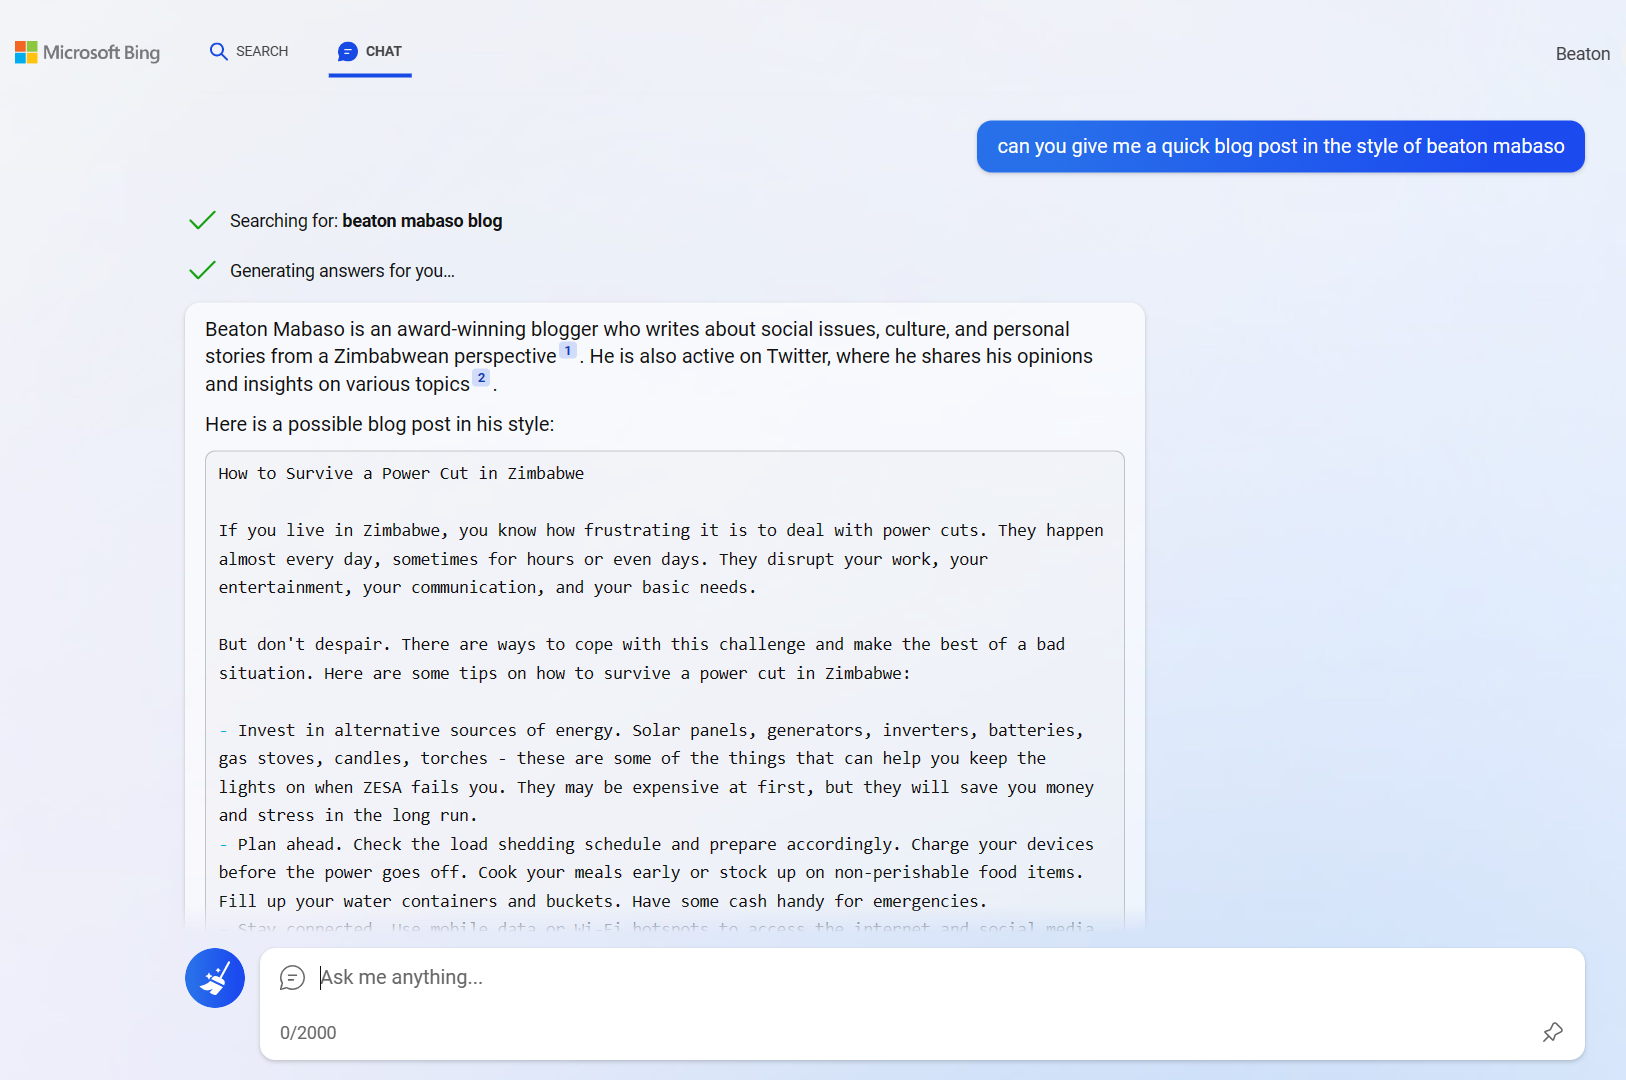Open the "beaton mabaso blog" search query
The image size is (1626, 1080).
pos(422,221)
